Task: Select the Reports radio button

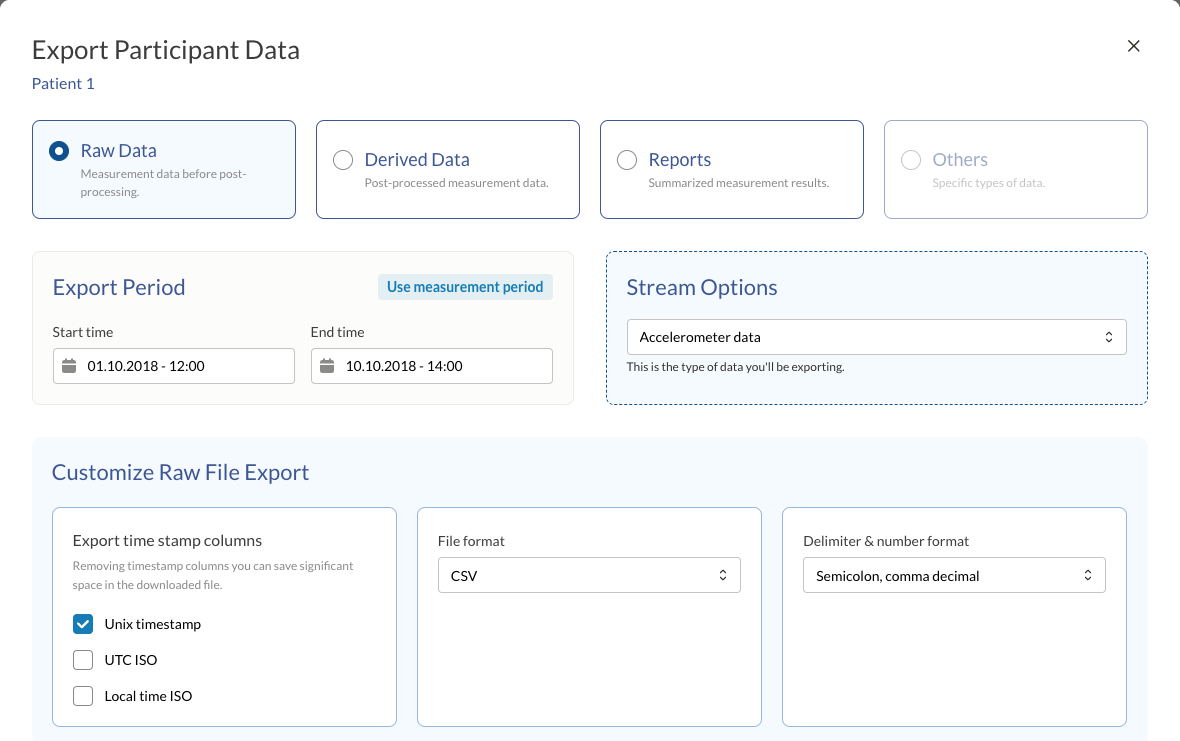Action: click(x=627, y=160)
